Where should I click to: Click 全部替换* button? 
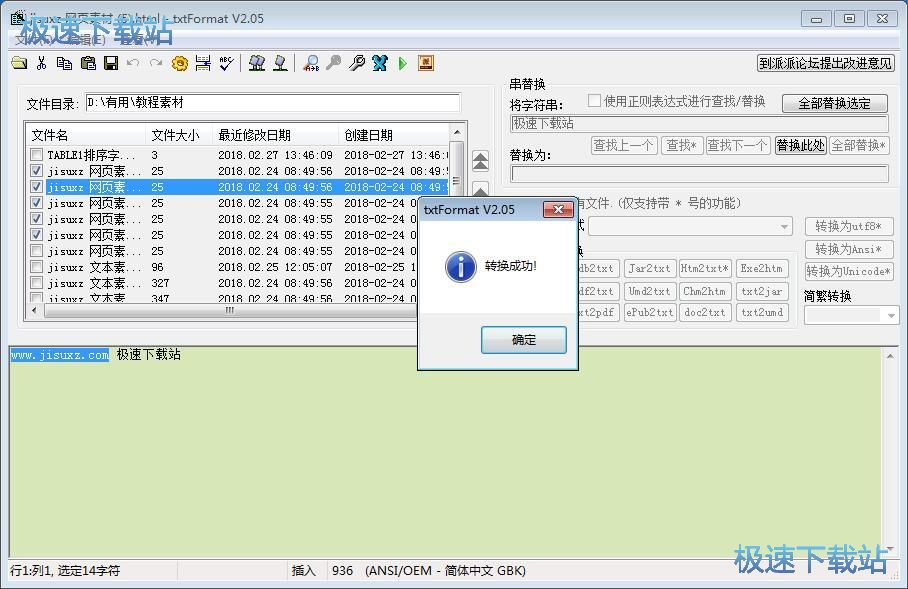pyautogui.click(x=859, y=145)
